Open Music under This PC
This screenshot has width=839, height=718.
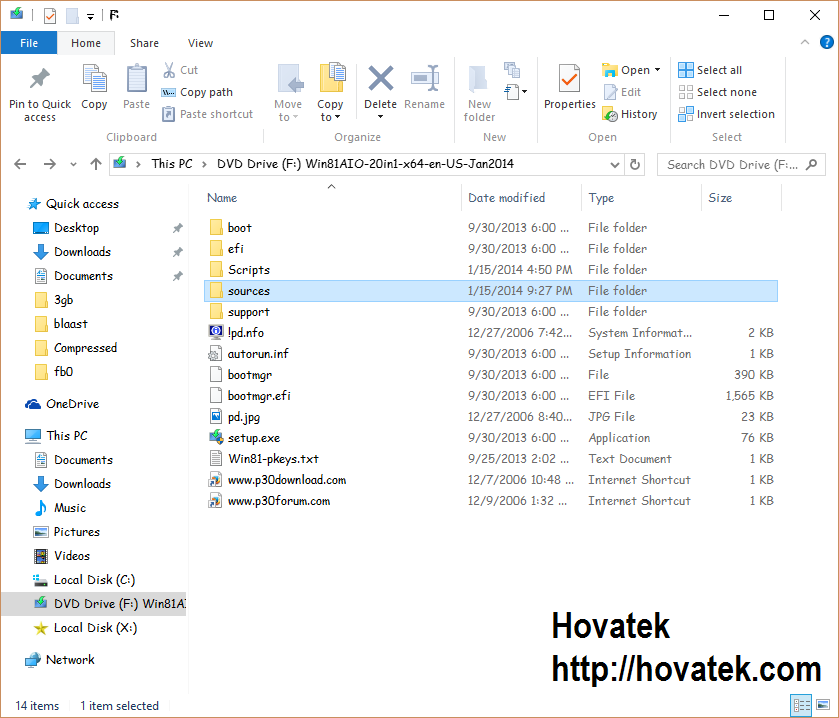click(60, 508)
